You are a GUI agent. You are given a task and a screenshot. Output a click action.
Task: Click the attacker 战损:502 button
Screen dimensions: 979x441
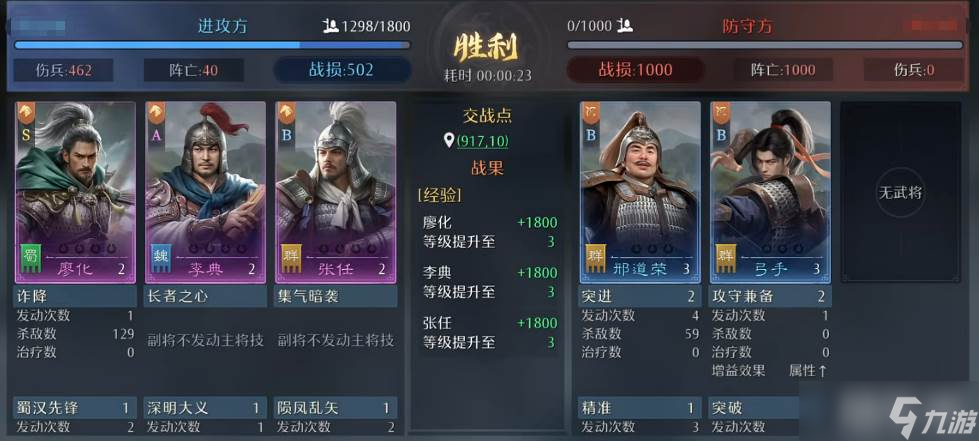[x=342, y=70]
